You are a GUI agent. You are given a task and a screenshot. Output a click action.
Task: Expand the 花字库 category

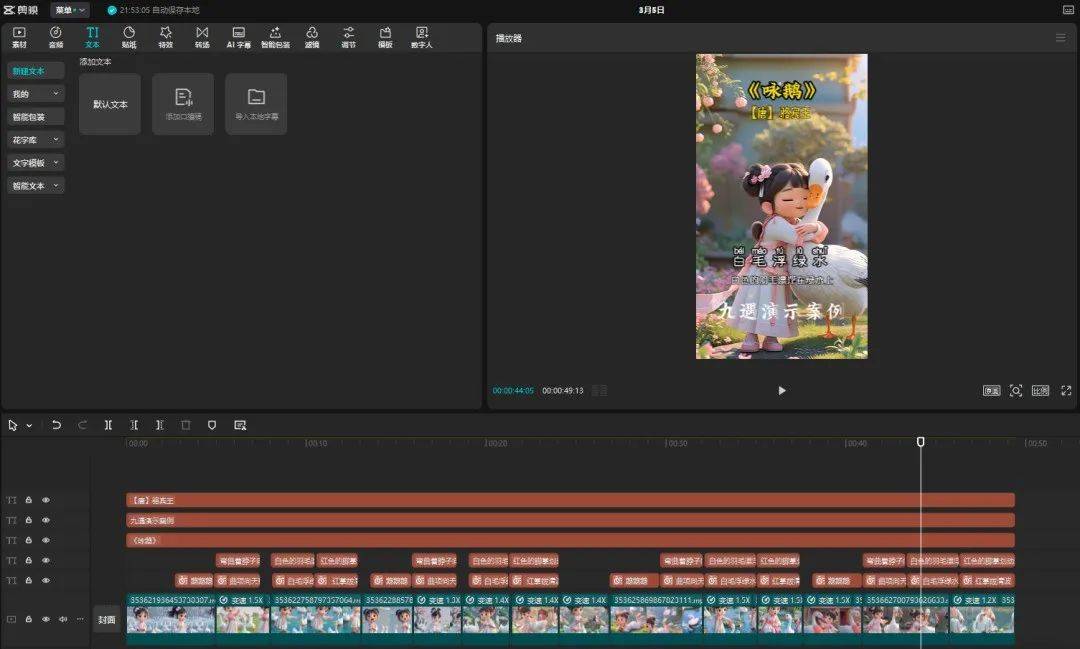[35, 140]
